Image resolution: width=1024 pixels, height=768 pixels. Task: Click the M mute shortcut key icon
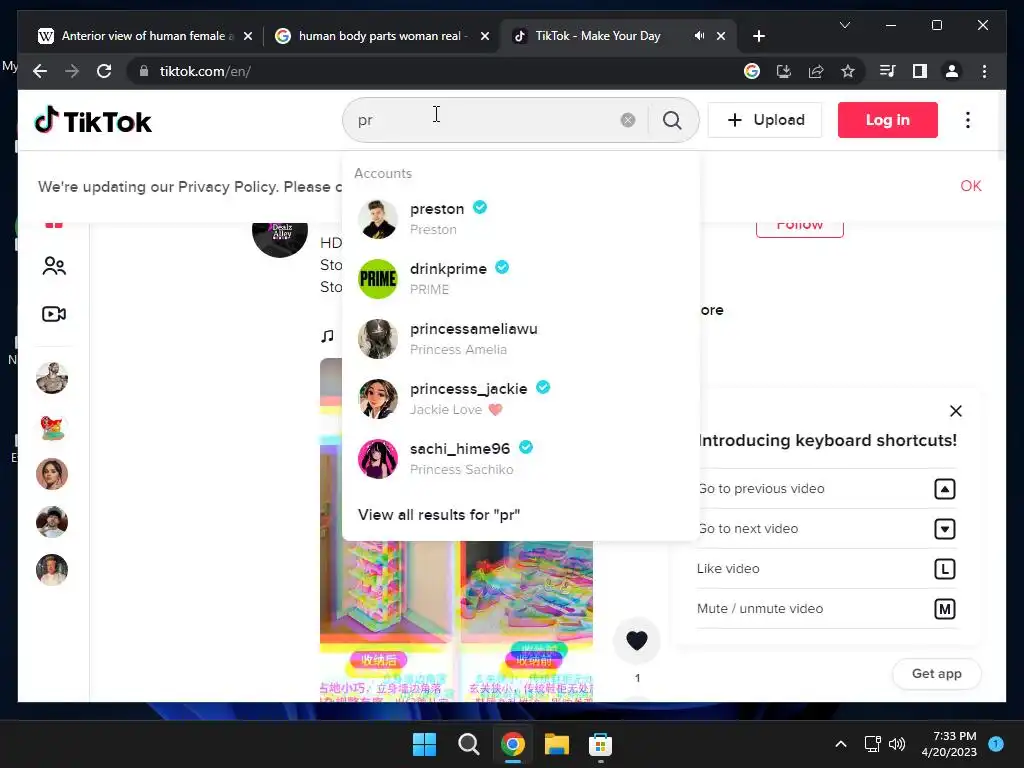click(x=945, y=609)
